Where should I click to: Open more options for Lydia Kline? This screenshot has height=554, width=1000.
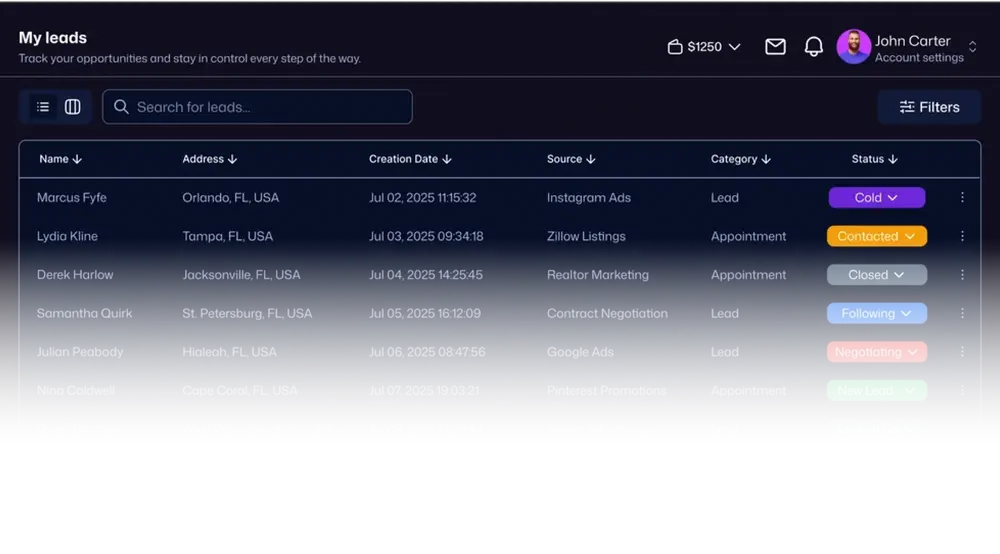[x=962, y=236]
